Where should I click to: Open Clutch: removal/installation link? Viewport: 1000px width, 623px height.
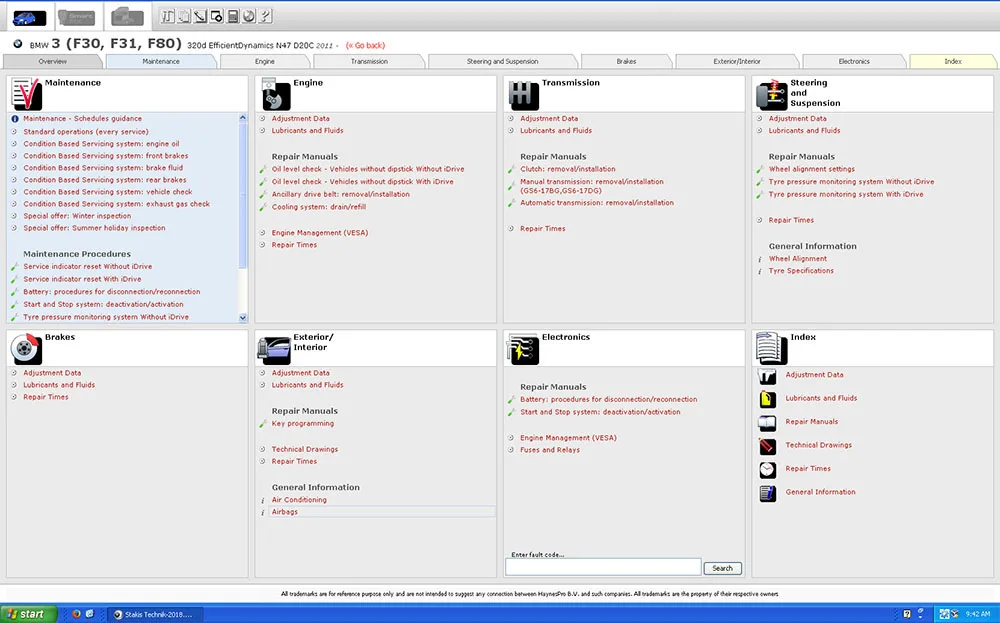[568, 169]
